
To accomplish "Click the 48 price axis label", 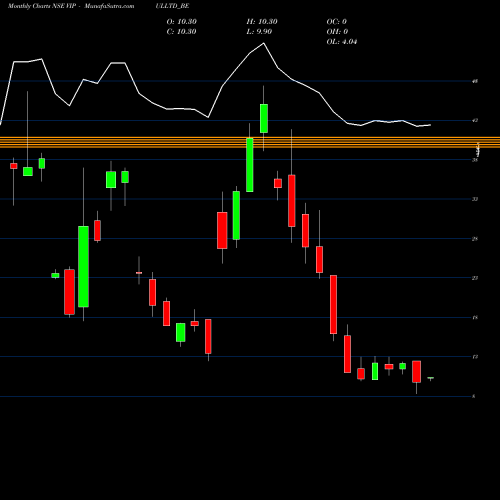I will tap(475, 81).
